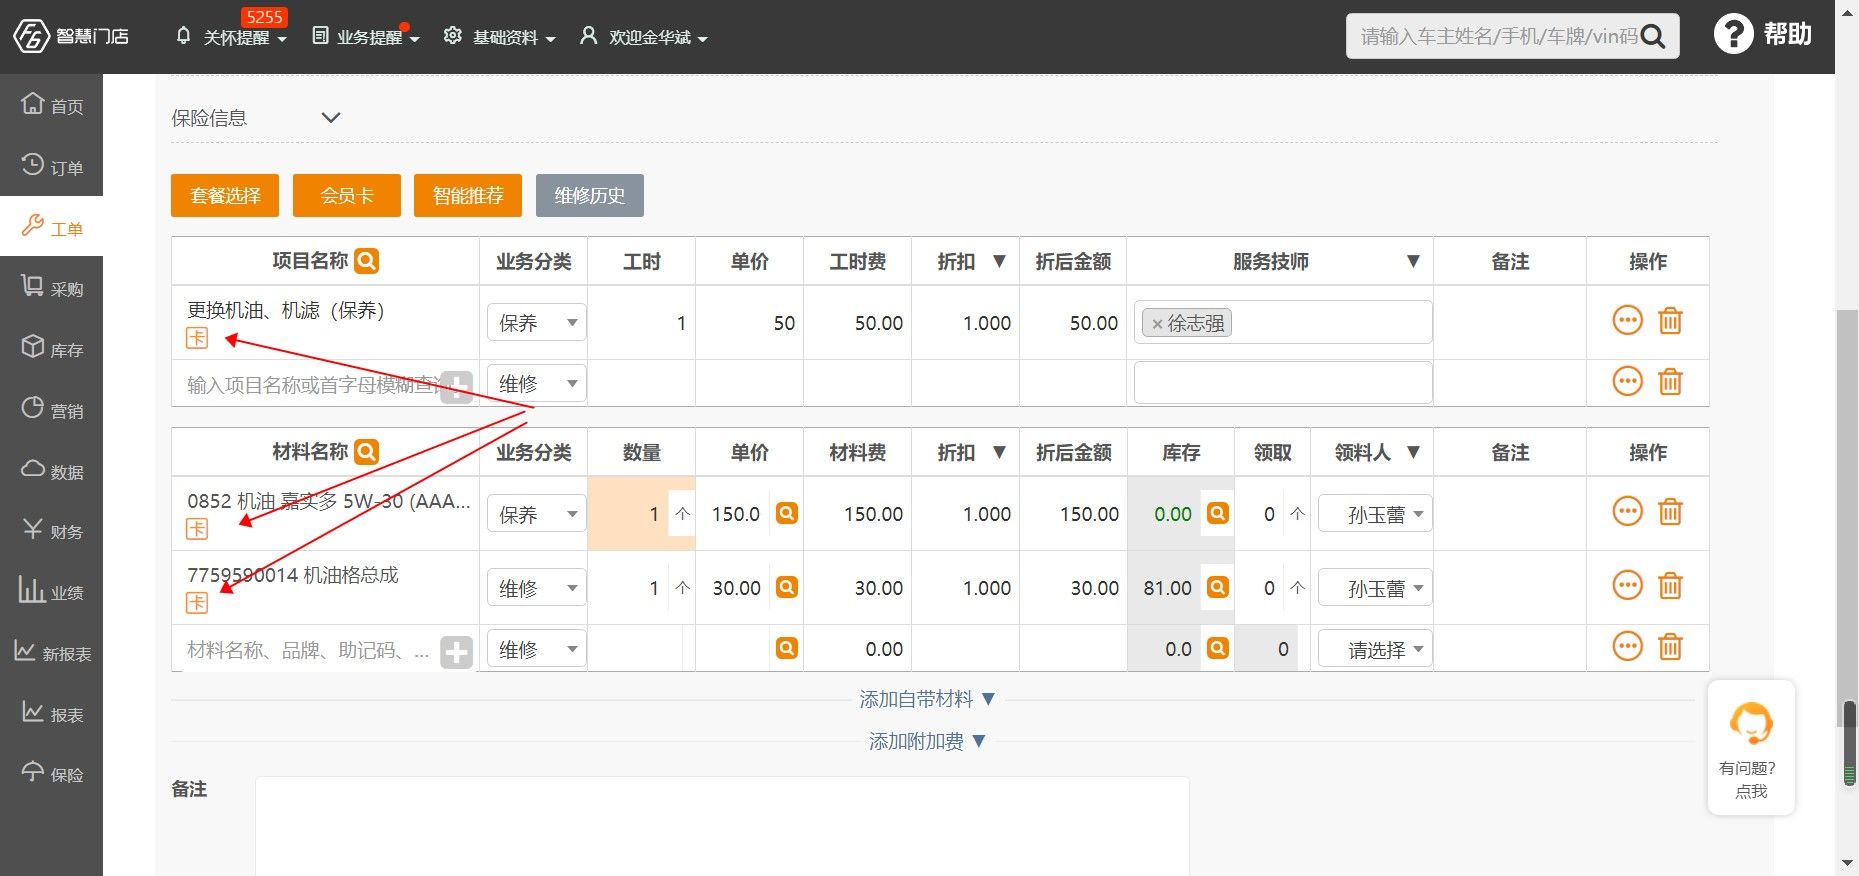The height and width of the screenshot is (876, 1859).
Task: Open the 服务技师 column header dropdown arrow
Action: [x=1413, y=261]
